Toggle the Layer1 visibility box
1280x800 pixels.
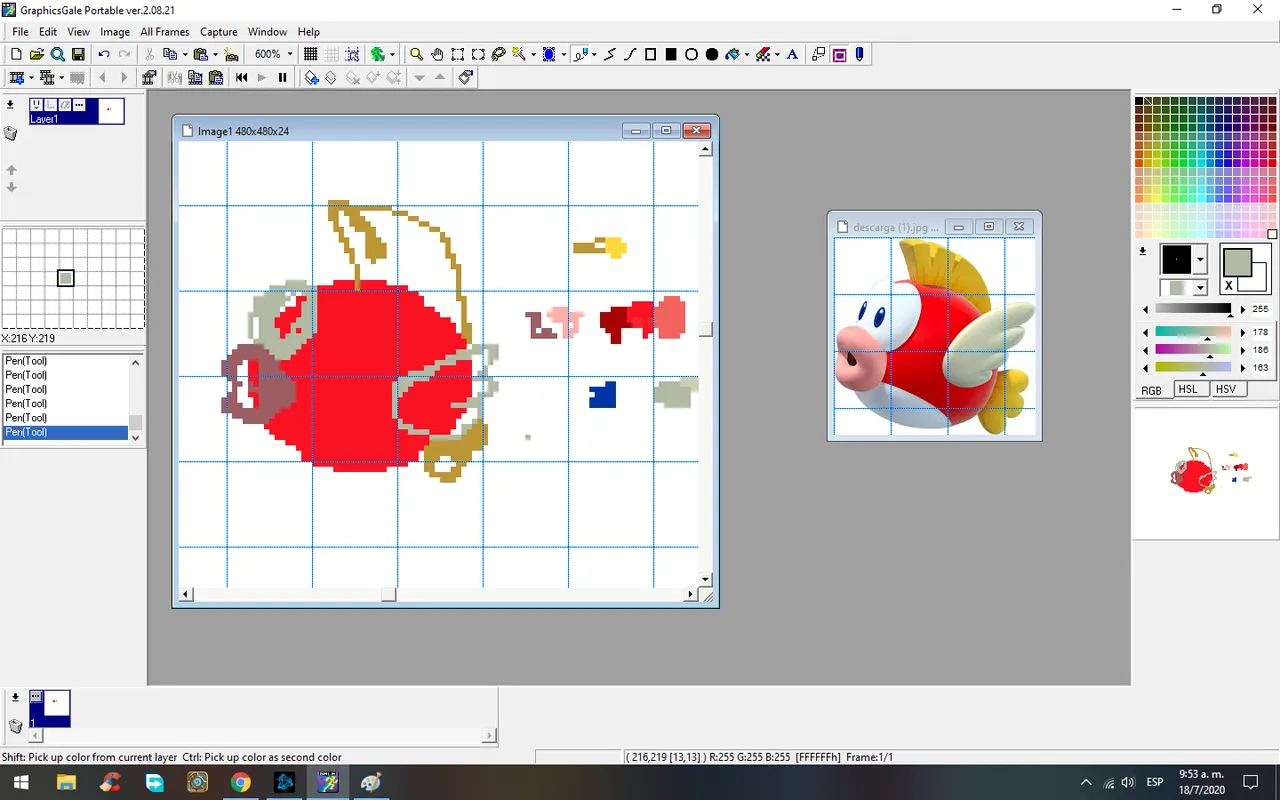[36, 105]
